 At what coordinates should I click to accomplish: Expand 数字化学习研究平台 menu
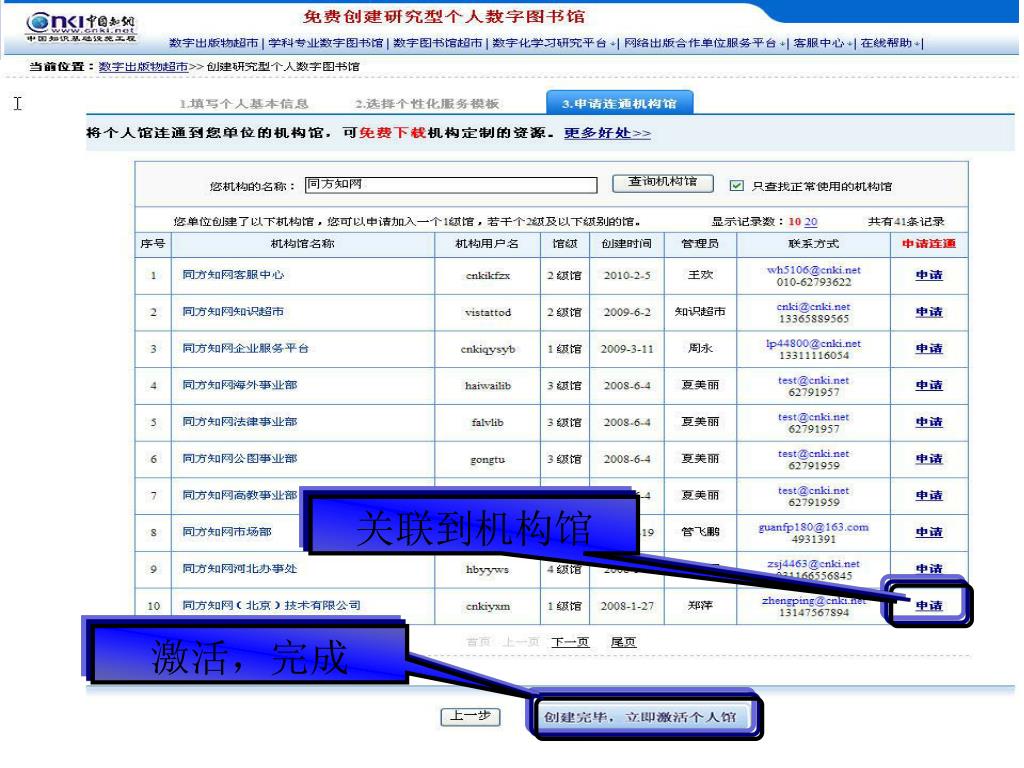553,43
